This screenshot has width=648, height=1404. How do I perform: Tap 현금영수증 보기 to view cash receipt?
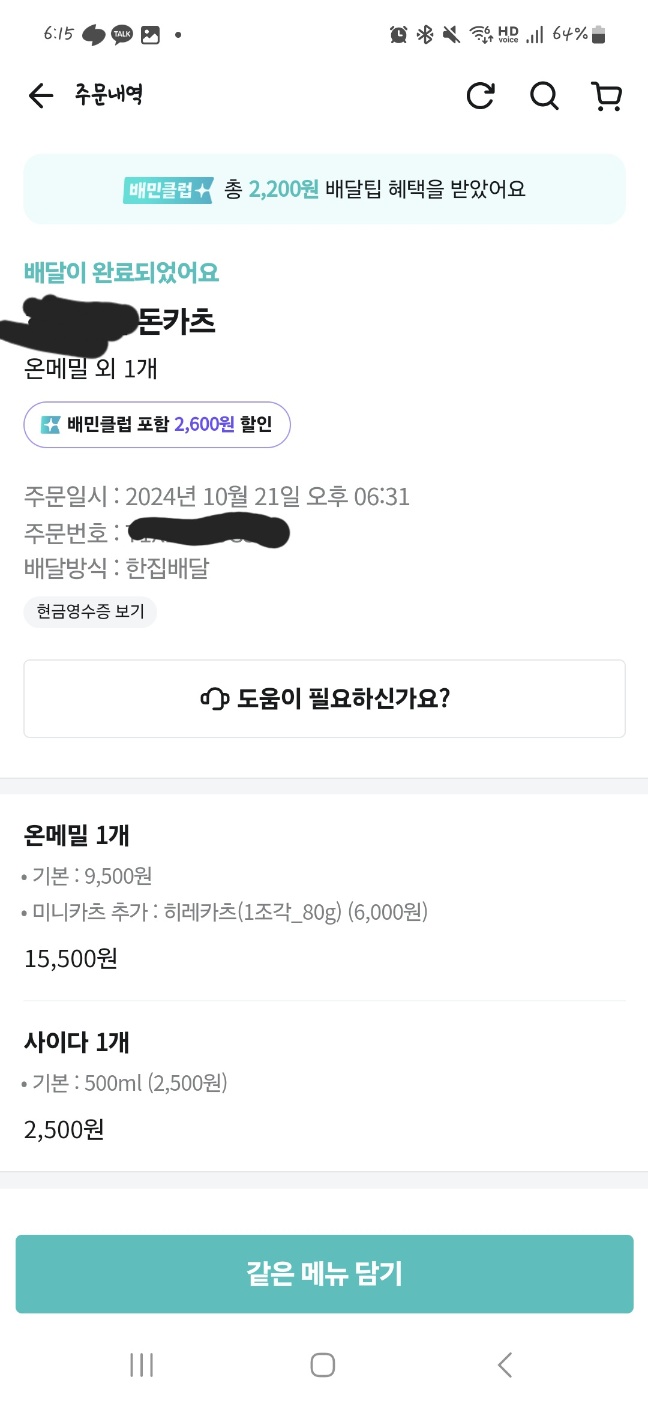click(x=89, y=613)
